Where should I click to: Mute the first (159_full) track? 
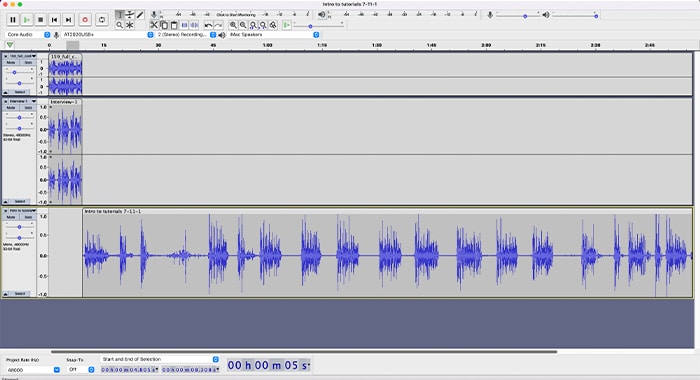(x=11, y=63)
